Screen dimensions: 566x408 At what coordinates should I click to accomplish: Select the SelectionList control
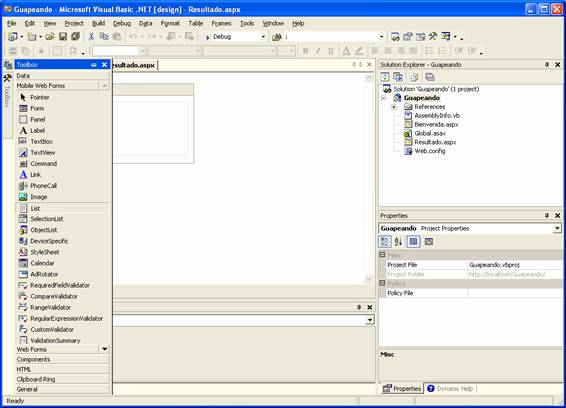tap(62, 219)
